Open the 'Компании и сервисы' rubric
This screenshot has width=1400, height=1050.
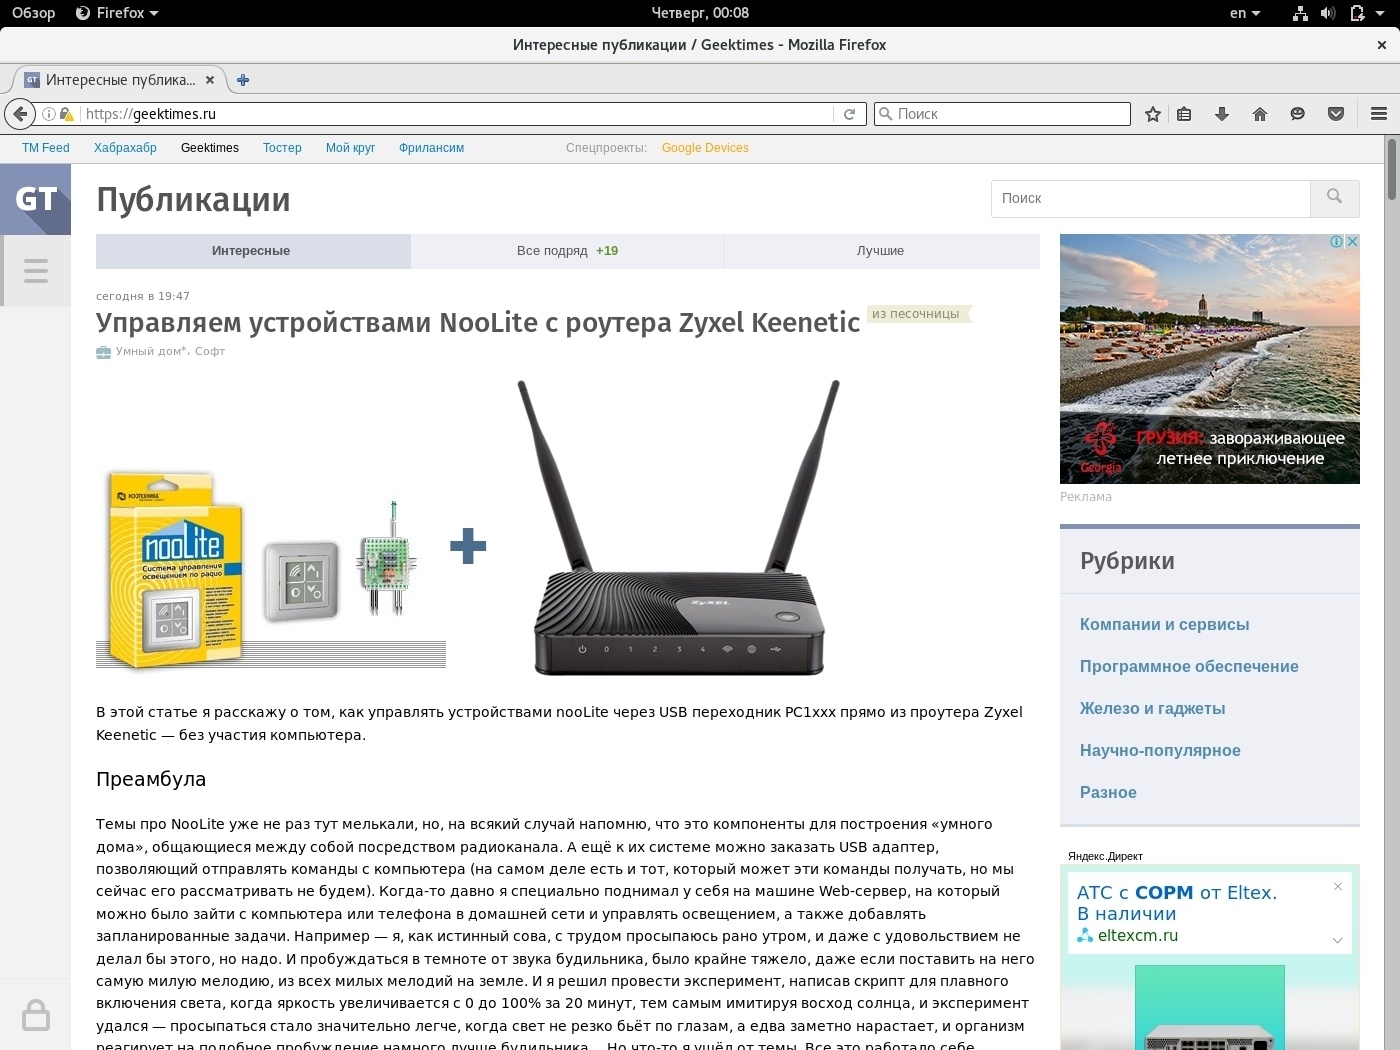1164,625
